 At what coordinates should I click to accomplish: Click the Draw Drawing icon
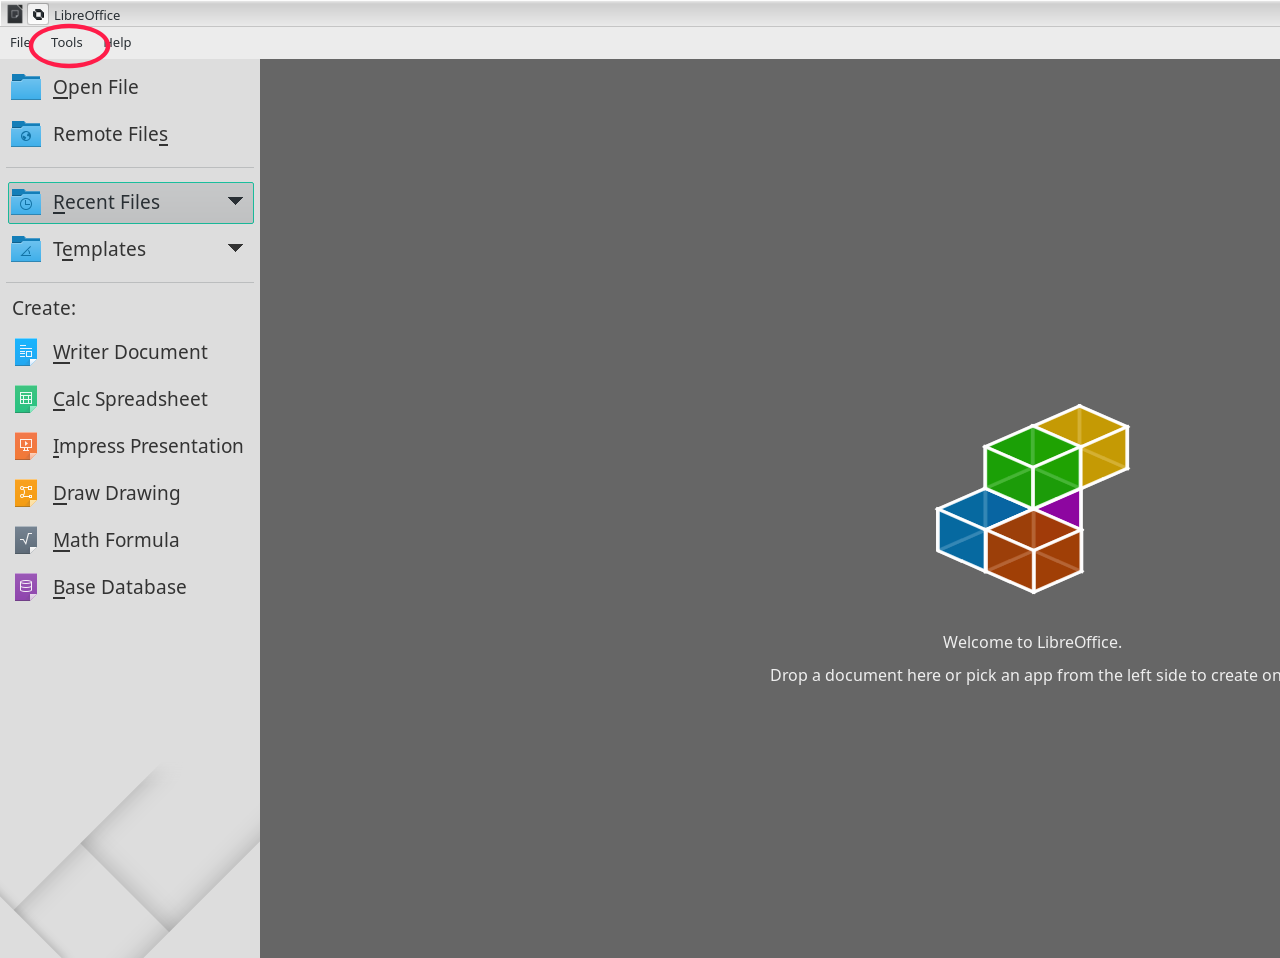[26, 493]
